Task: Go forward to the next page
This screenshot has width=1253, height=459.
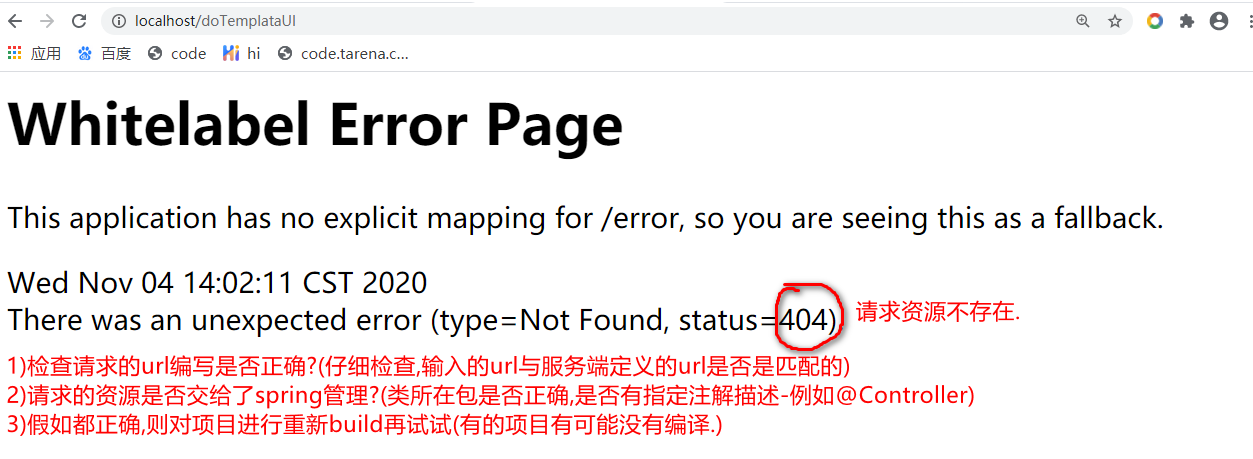Action: [x=46, y=21]
